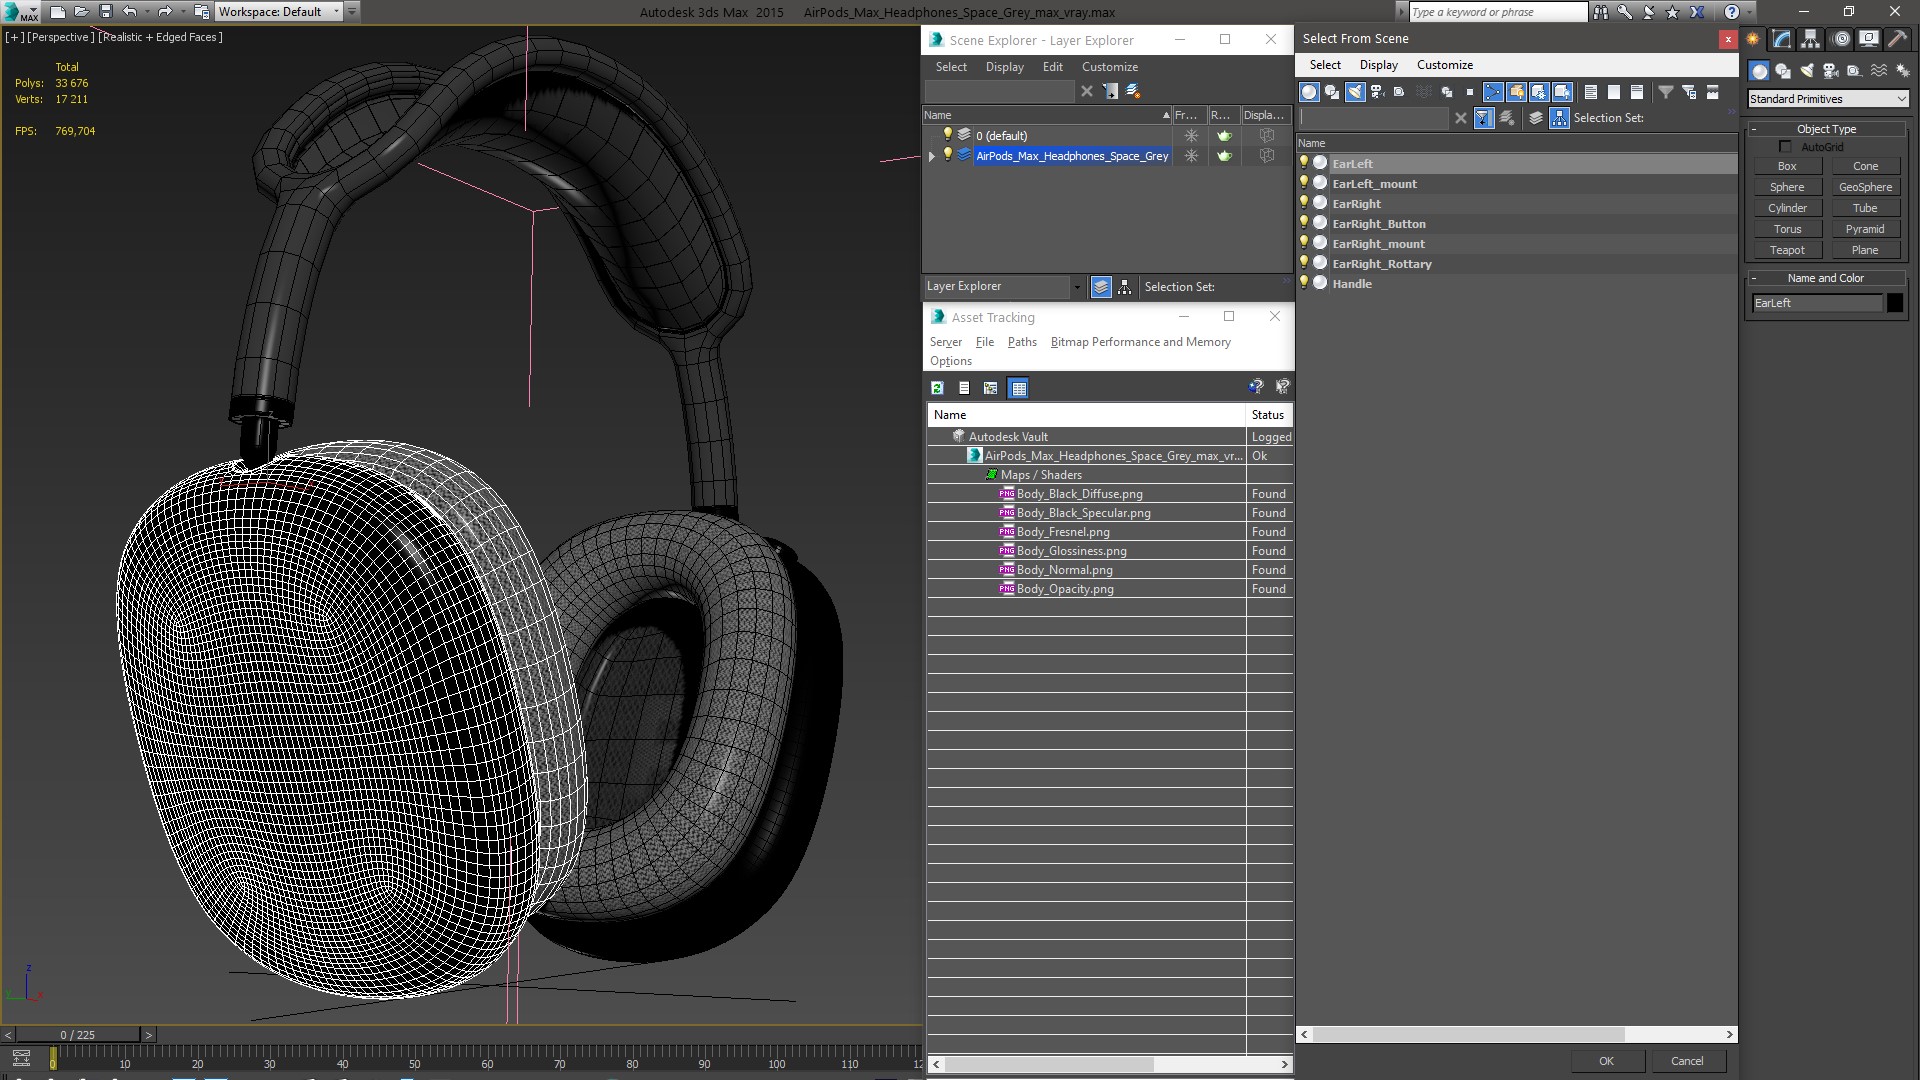The image size is (1920, 1080).
Task: Click the Cancel button
Action: 1687,1061
